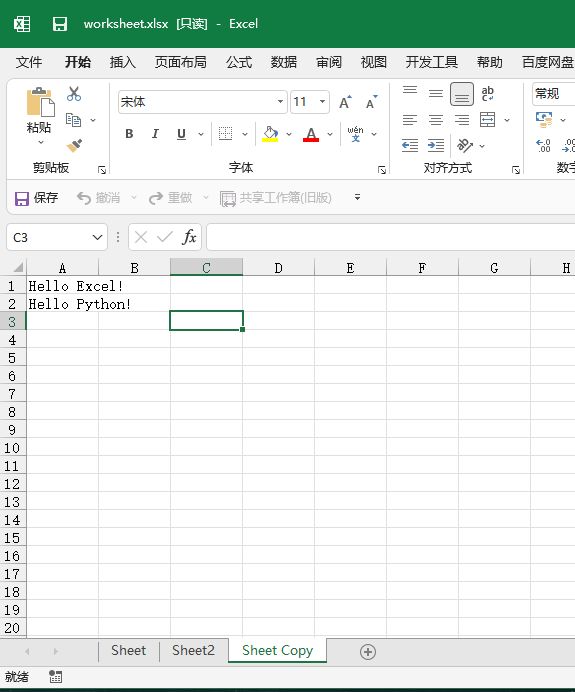Click macro record icon in status bar
Viewport: 575px width, 692px height.
(56, 677)
